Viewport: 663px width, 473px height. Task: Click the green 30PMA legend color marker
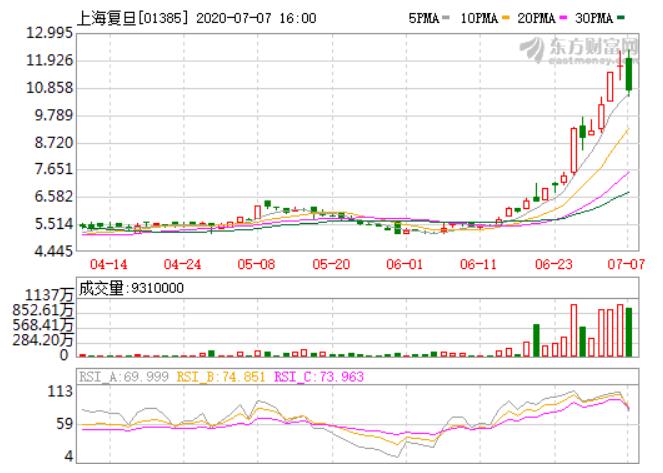[621, 18]
